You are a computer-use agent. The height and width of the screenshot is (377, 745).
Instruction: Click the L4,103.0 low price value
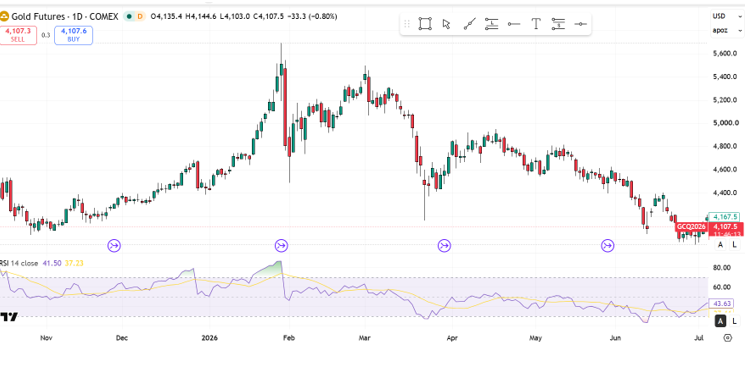(x=235, y=17)
